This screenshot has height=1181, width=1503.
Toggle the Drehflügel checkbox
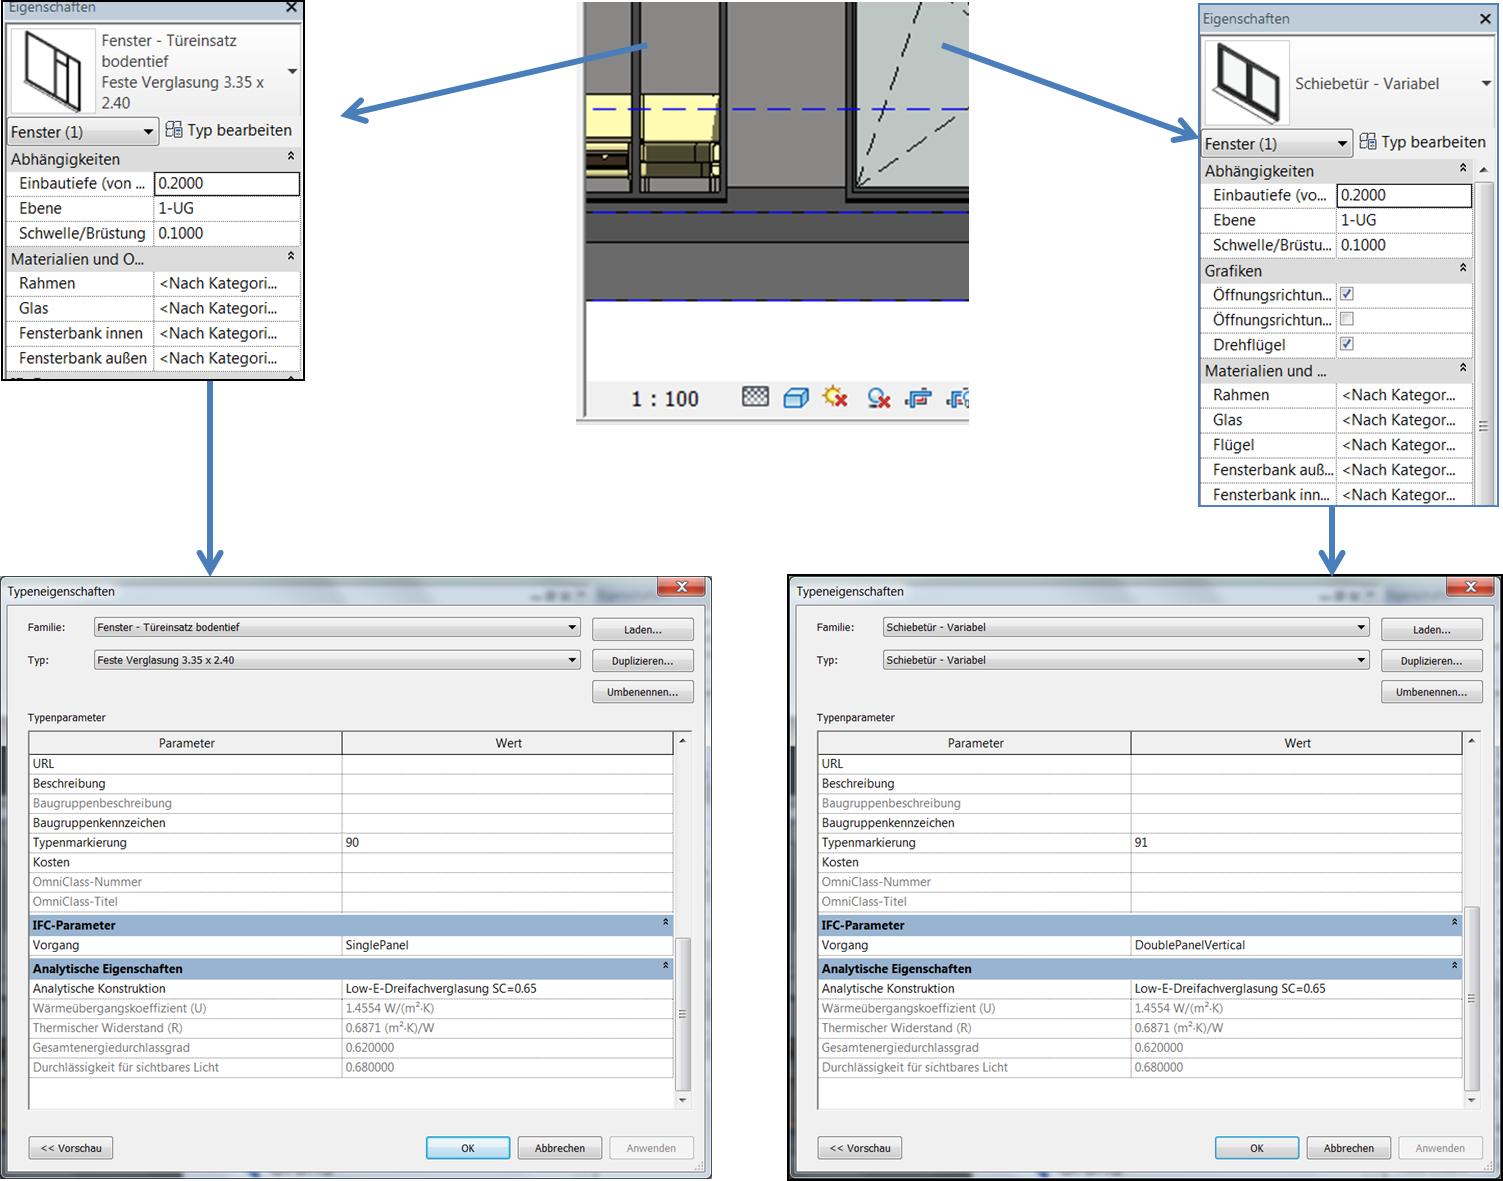click(1347, 344)
